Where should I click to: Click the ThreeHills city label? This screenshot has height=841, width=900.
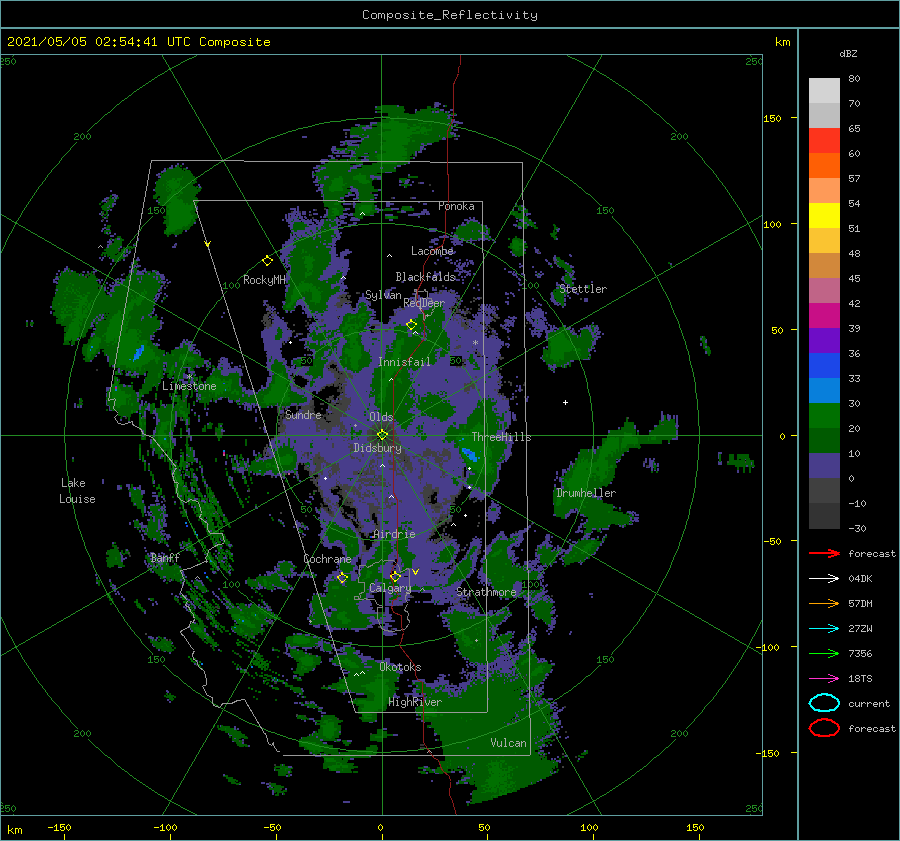click(x=501, y=437)
